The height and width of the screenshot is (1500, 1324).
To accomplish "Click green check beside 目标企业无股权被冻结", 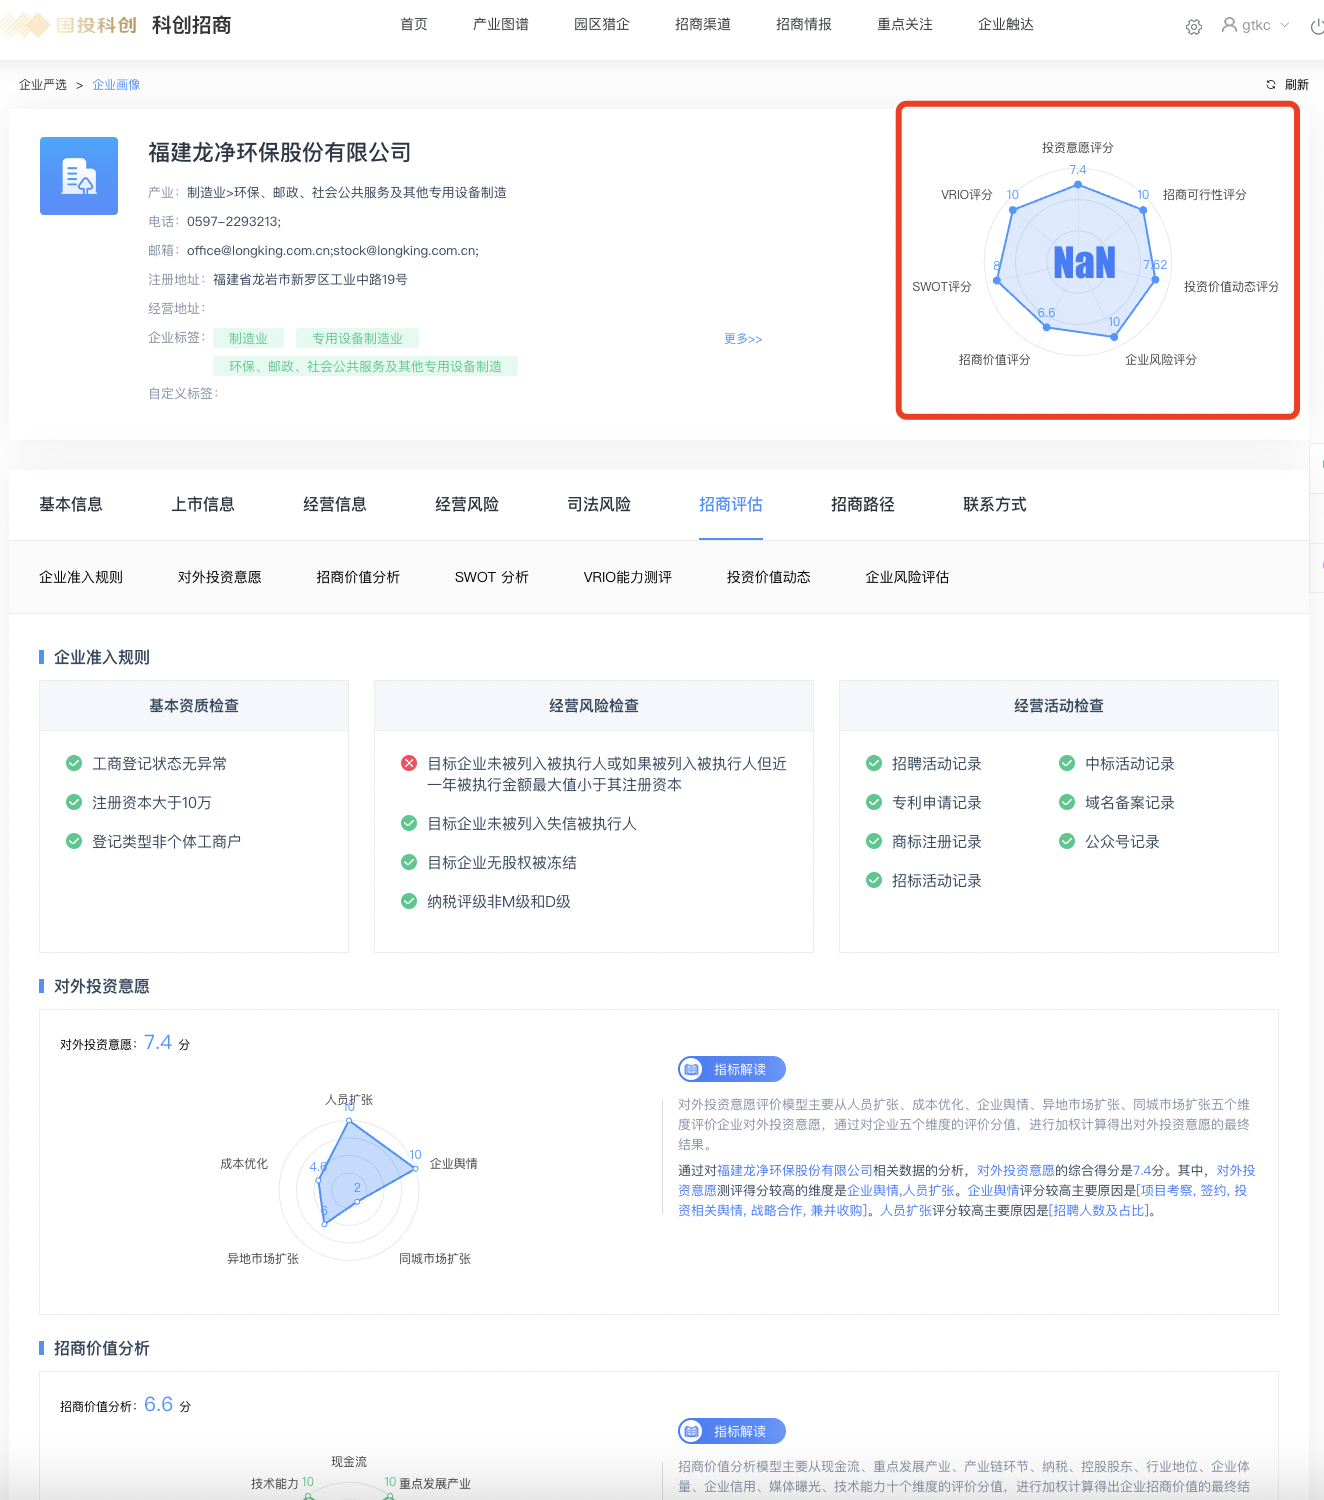I will coord(409,863).
